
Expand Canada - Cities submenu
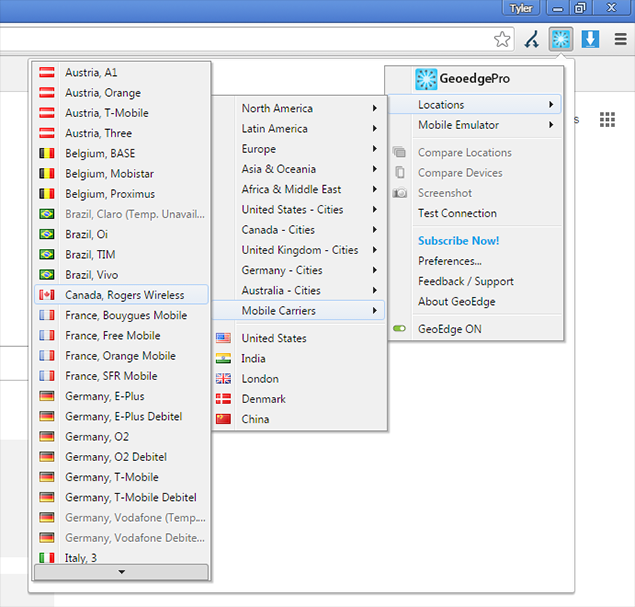tap(298, 230)
